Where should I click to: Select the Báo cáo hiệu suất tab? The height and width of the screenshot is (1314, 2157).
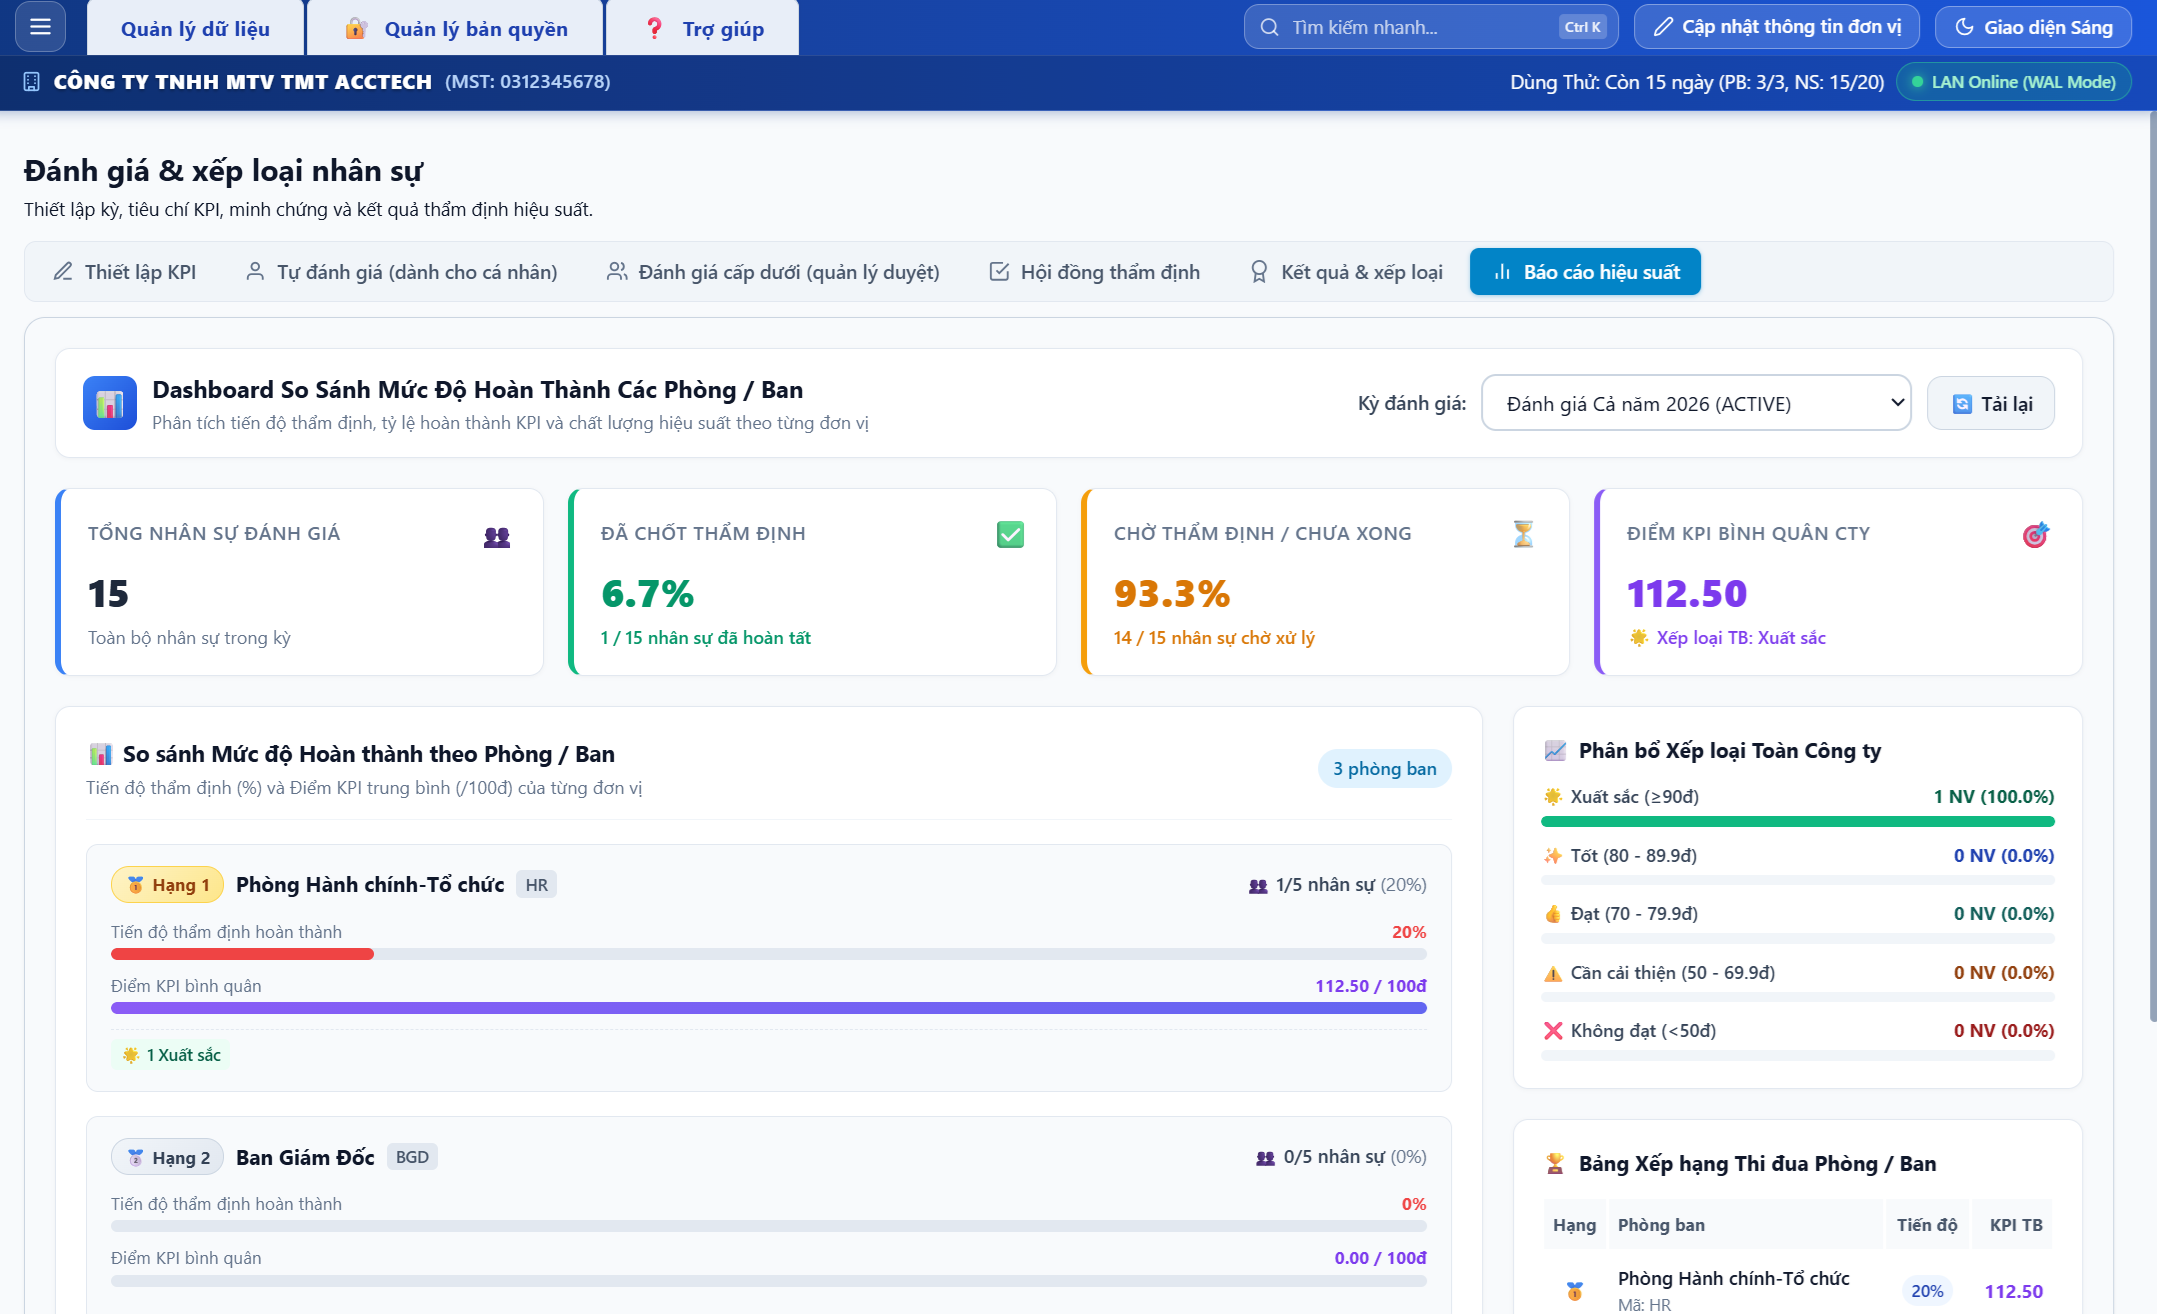[1585, 272]
